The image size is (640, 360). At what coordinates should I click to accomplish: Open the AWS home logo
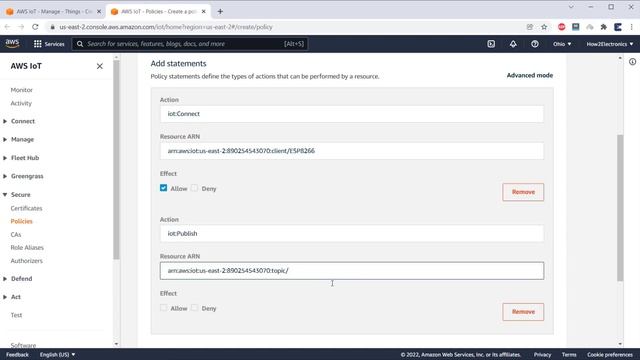(x=12, y=44)
